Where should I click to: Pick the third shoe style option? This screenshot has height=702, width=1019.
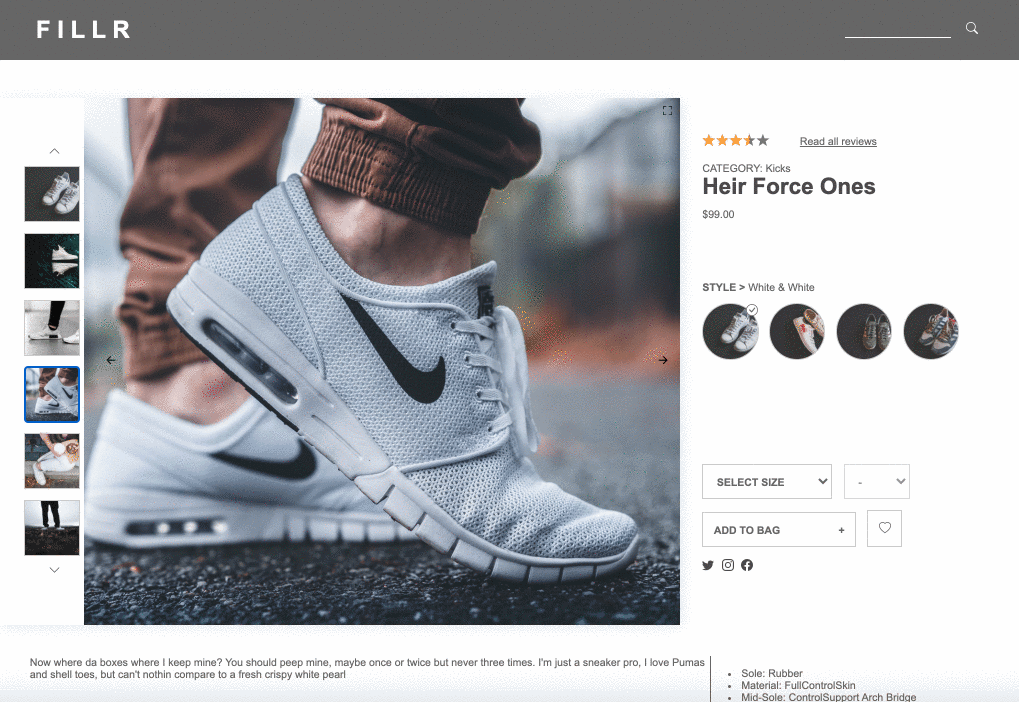tap(864, 331)
